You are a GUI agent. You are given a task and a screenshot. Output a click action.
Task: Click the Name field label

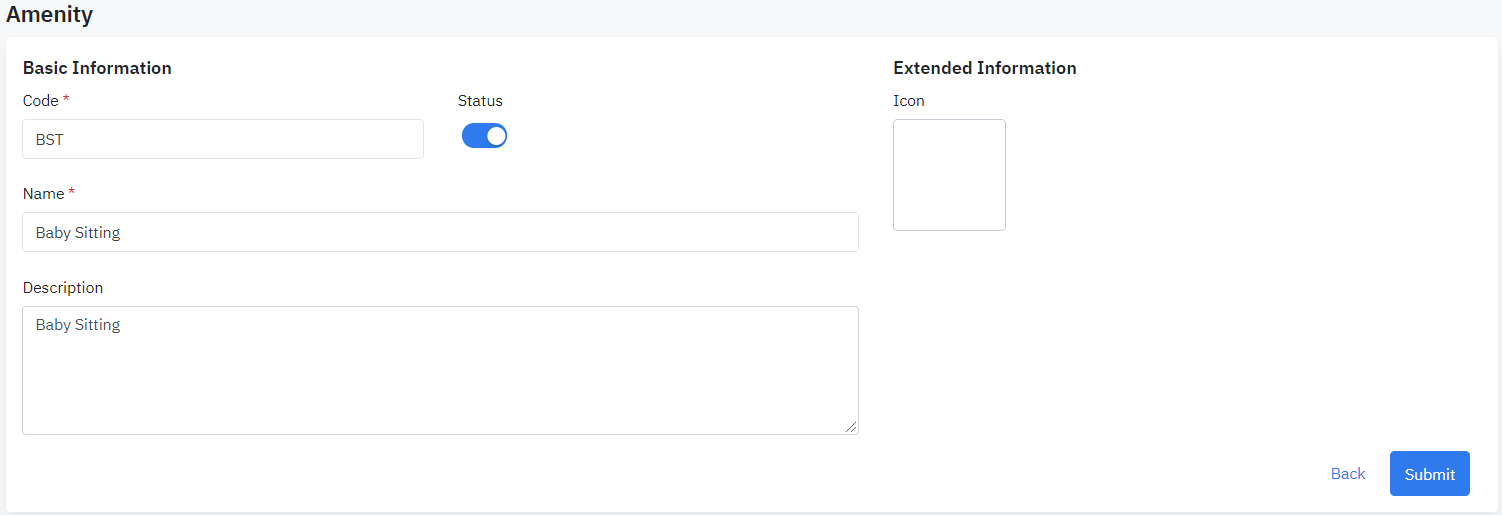point(43,194)
